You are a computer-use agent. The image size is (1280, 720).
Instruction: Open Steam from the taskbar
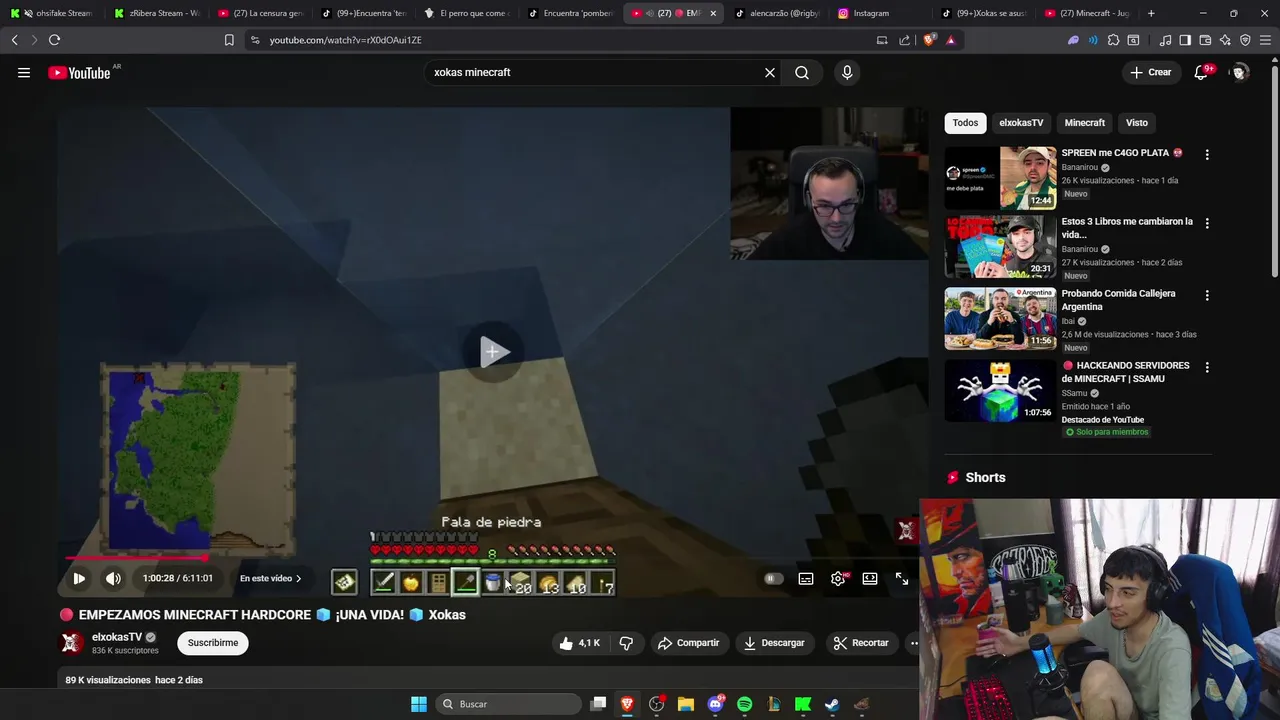(x=831, y=704)
